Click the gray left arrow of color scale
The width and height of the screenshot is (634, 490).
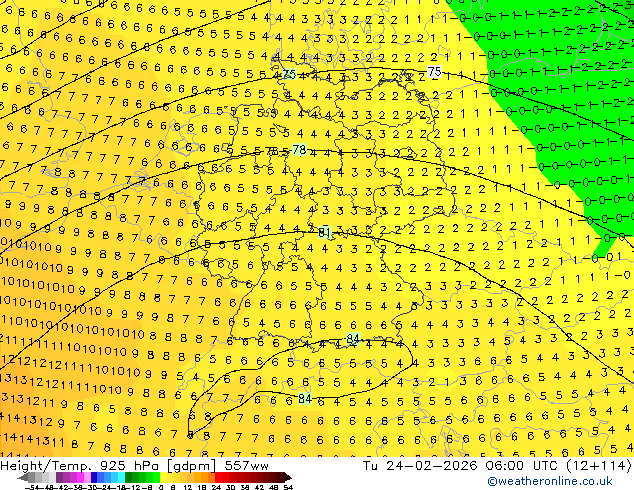coord(22,477)
